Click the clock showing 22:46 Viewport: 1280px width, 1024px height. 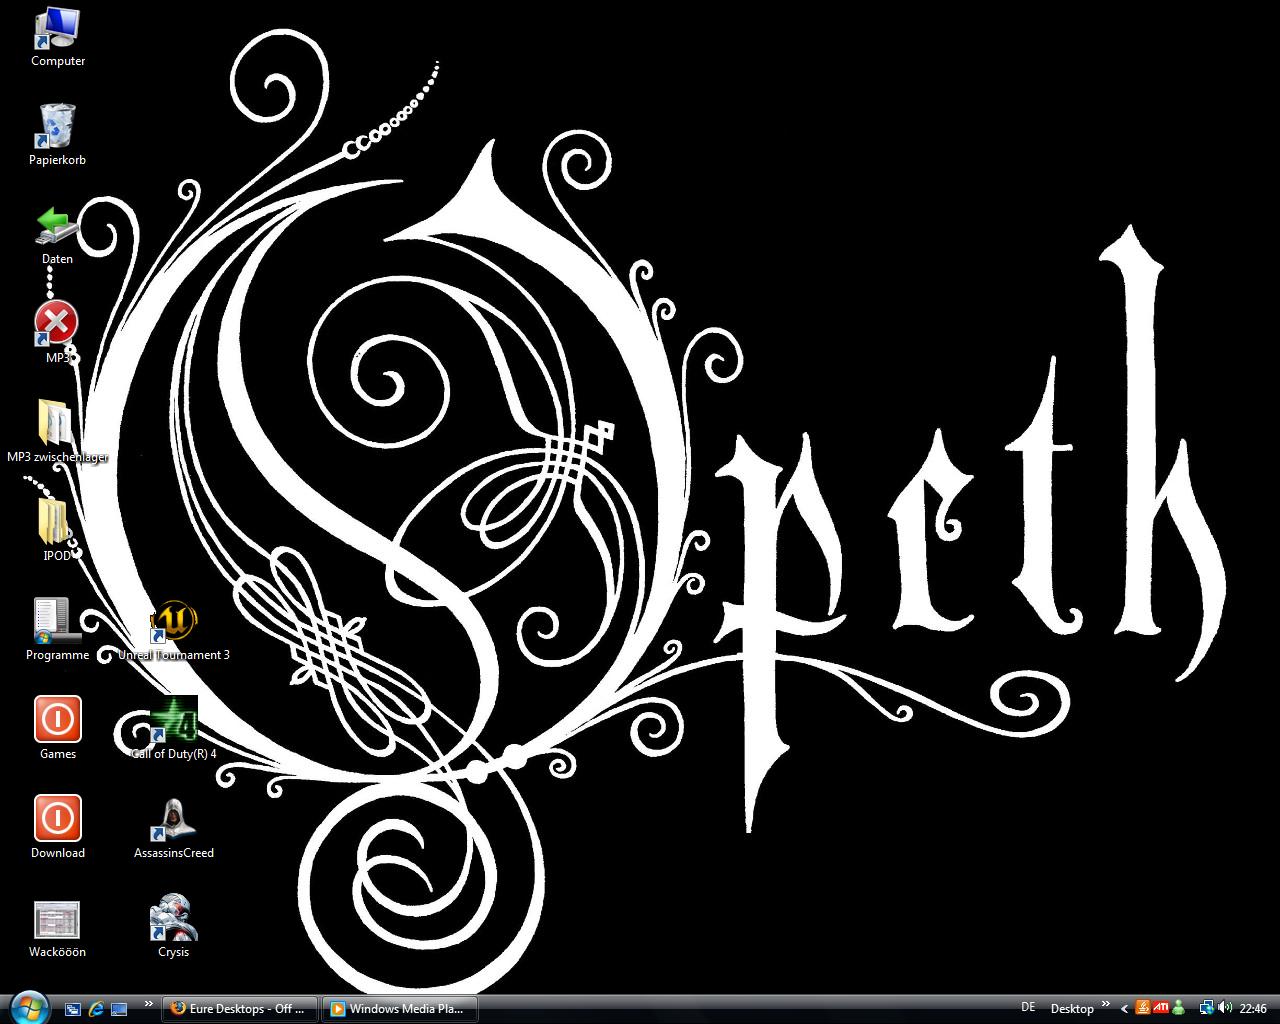pos(1253,1009)
